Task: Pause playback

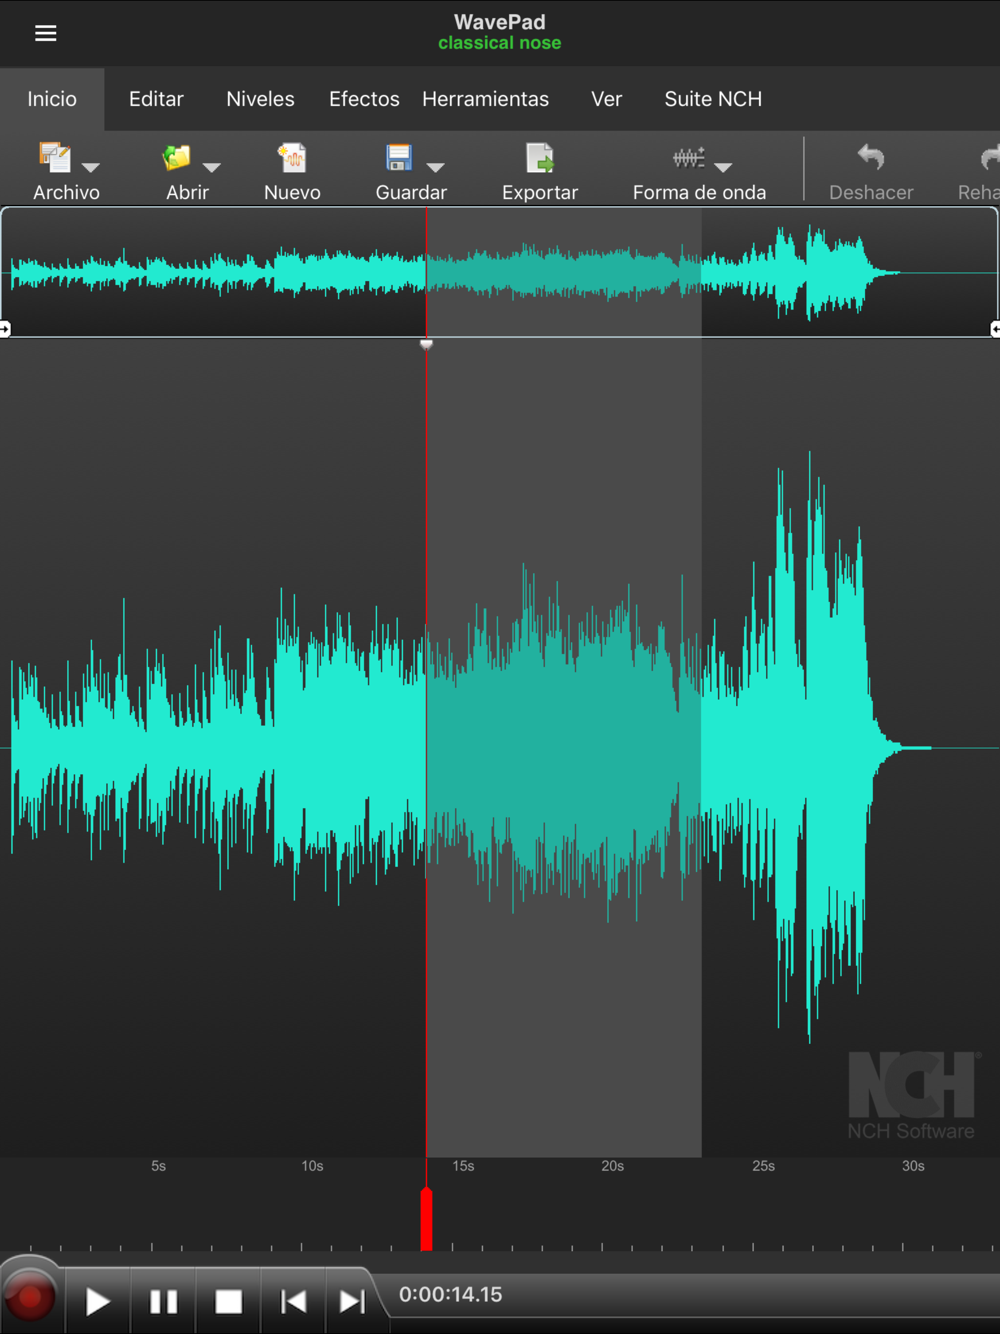Action: [x=163, y=1301]
